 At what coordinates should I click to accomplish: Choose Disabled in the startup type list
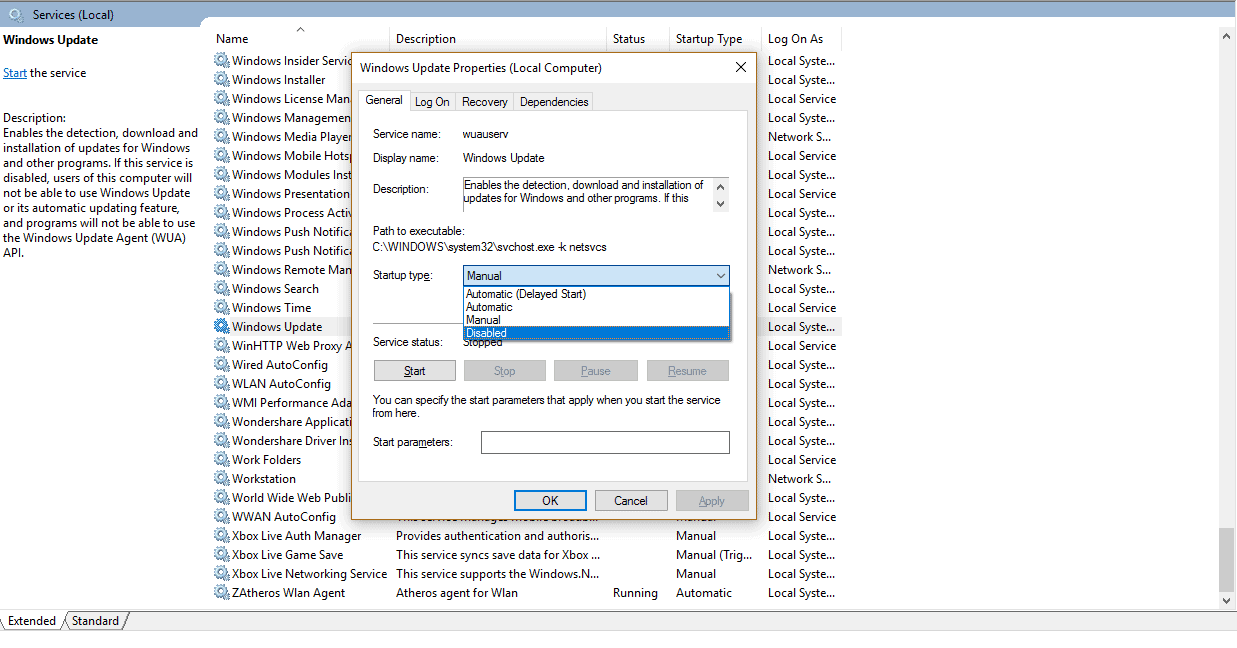point(596,333)
